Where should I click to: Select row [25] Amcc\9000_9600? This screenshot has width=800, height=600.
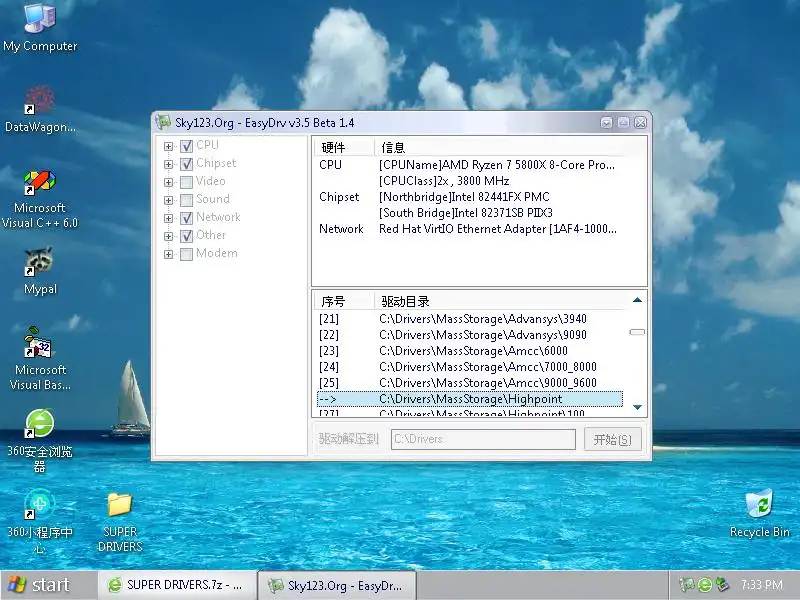(x=469, y=383)
